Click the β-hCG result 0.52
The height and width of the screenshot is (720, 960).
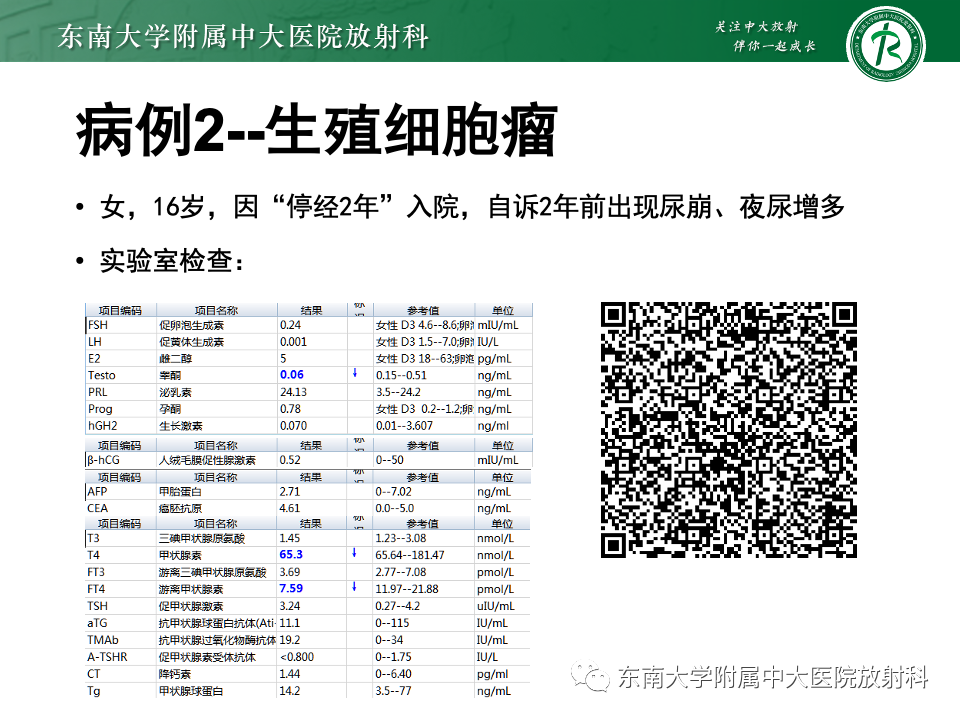pos(290,460)
